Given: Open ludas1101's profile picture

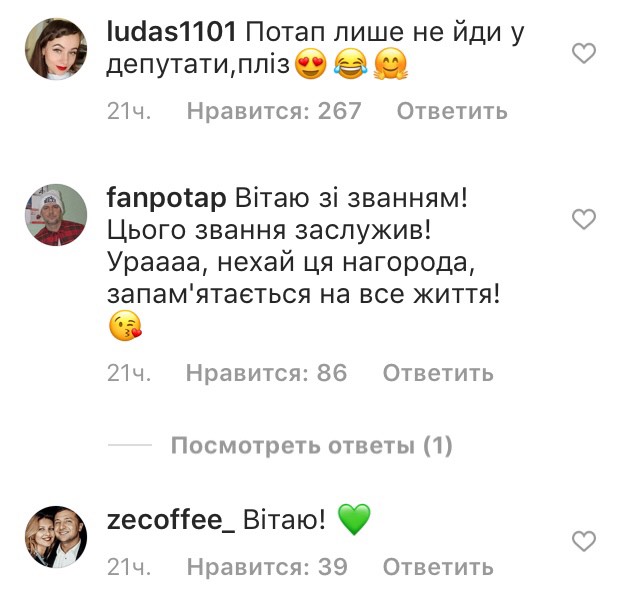Looking at the screenshot, I should pyautogui.click(x=56, y=49).
